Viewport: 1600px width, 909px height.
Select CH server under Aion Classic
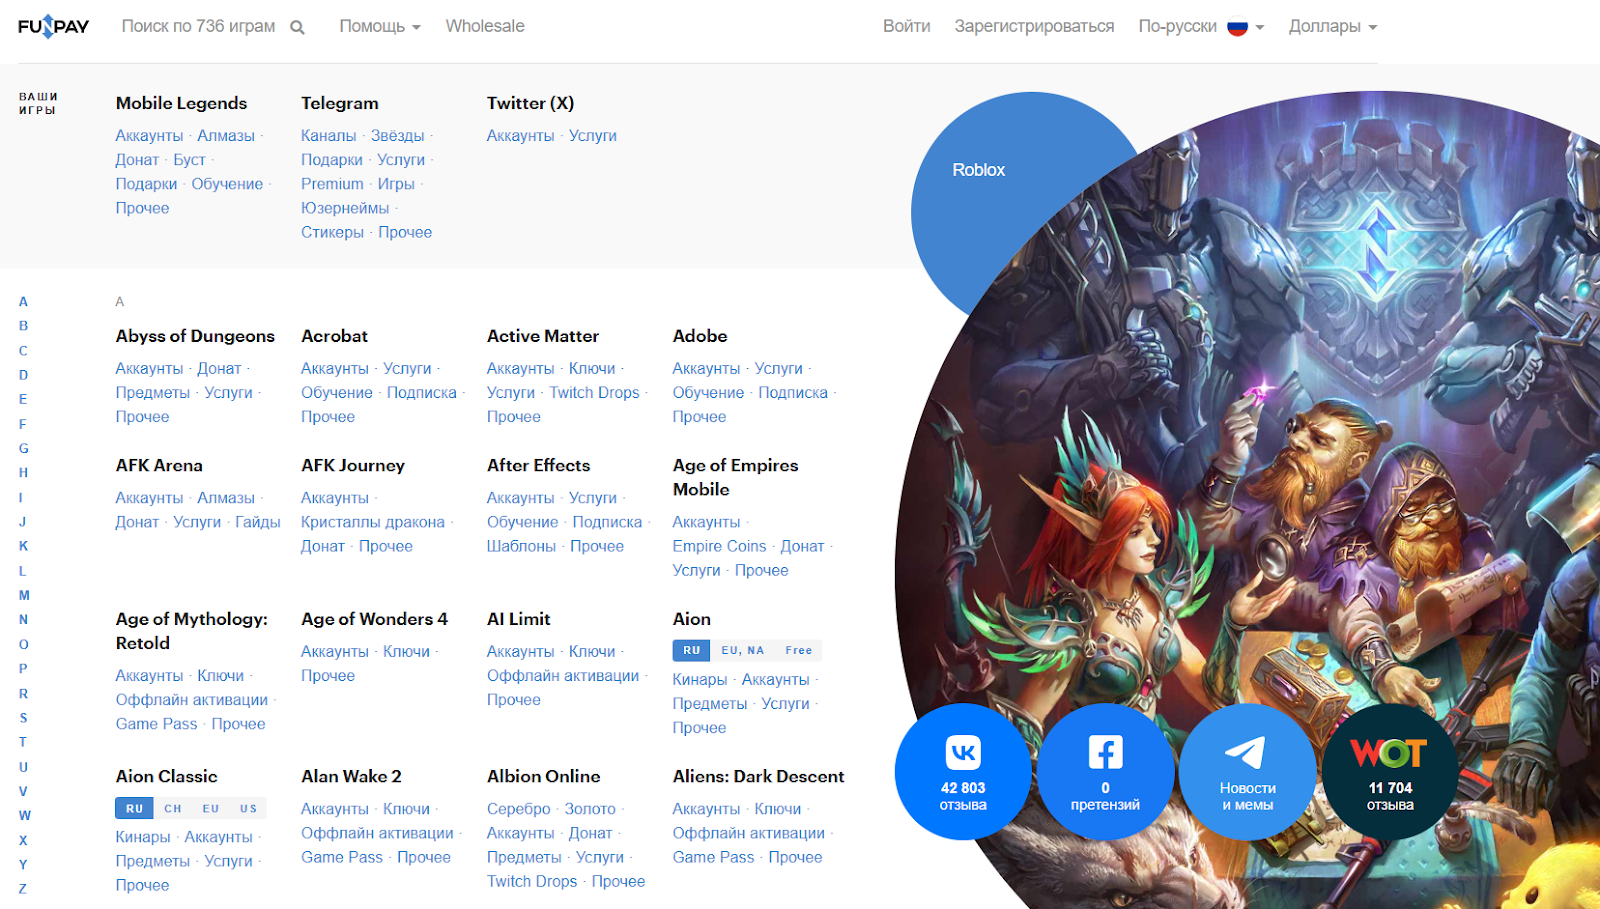coord(173,808)
